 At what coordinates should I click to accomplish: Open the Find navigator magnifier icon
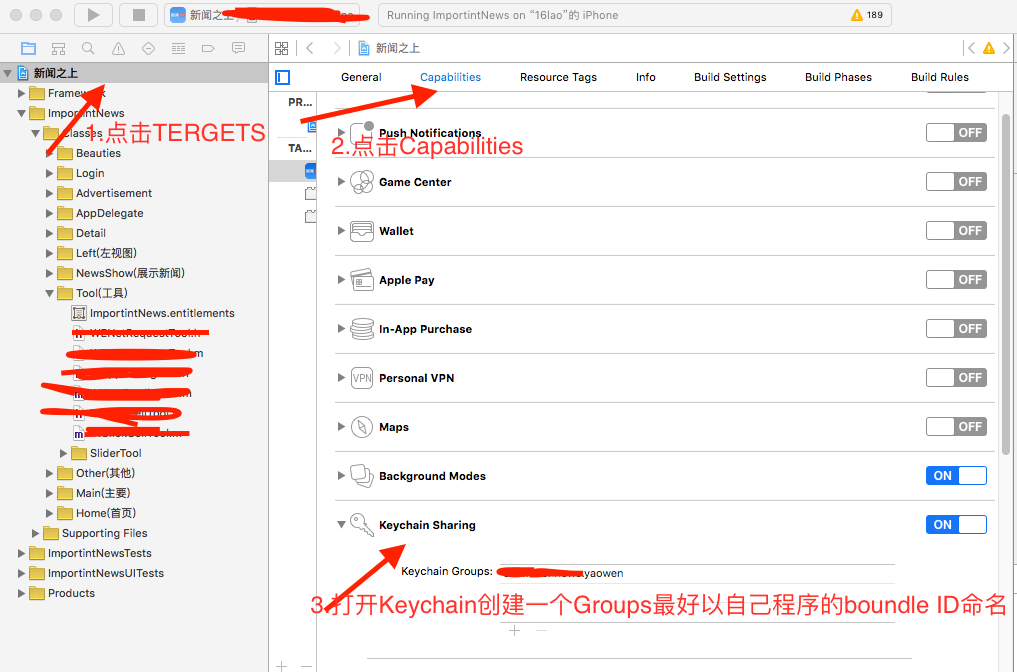coord(88,48)
